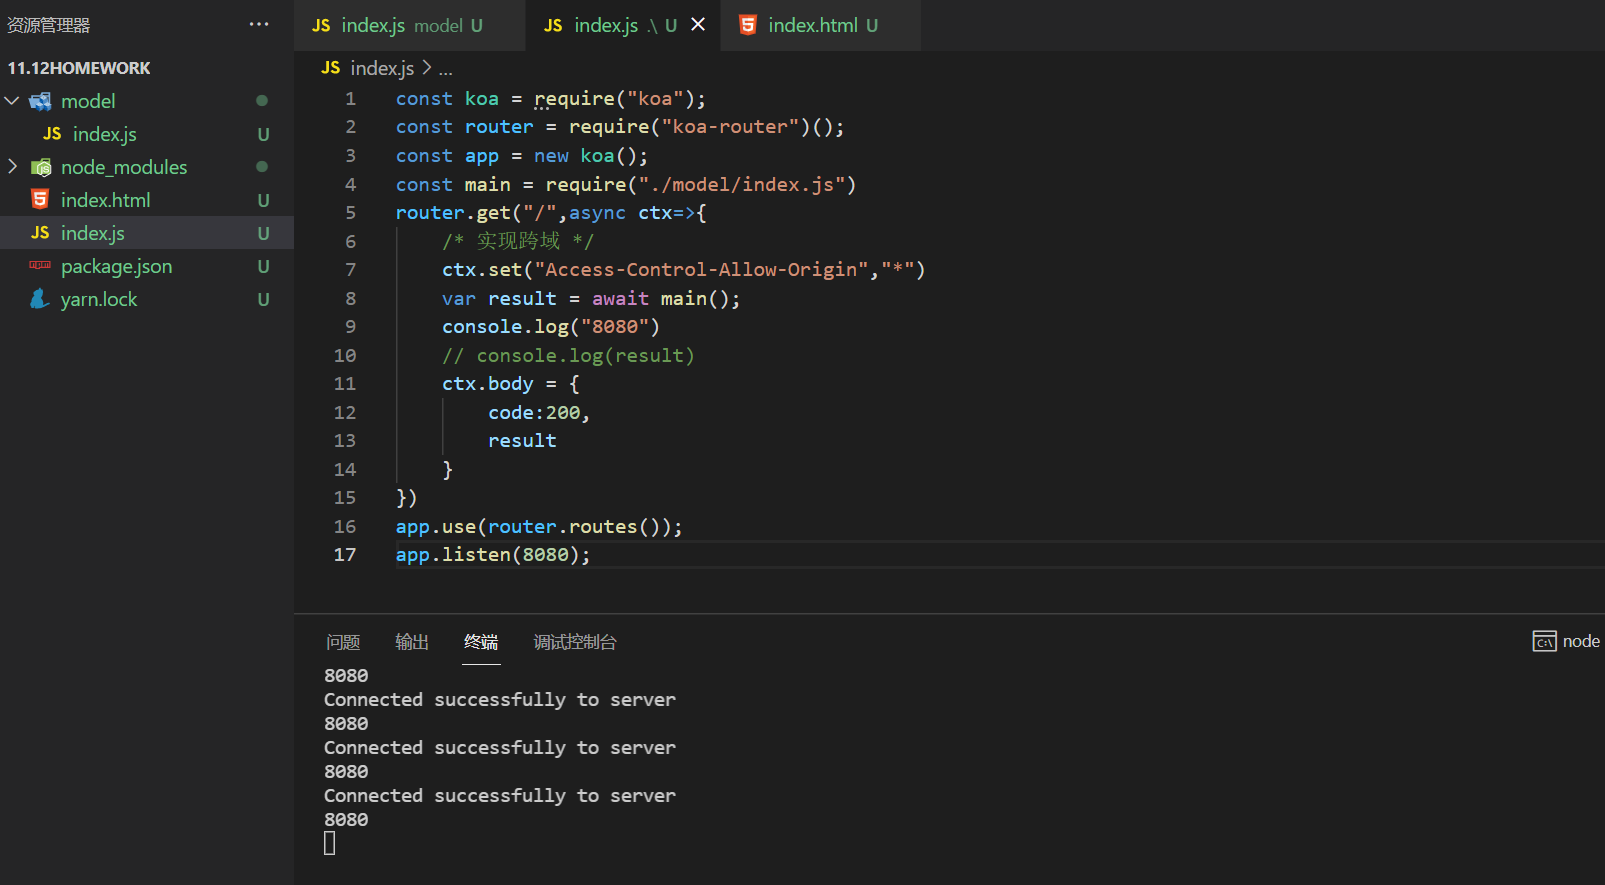Click the model folder icon
Screen dimensions: 1605x885
(40, 101)
